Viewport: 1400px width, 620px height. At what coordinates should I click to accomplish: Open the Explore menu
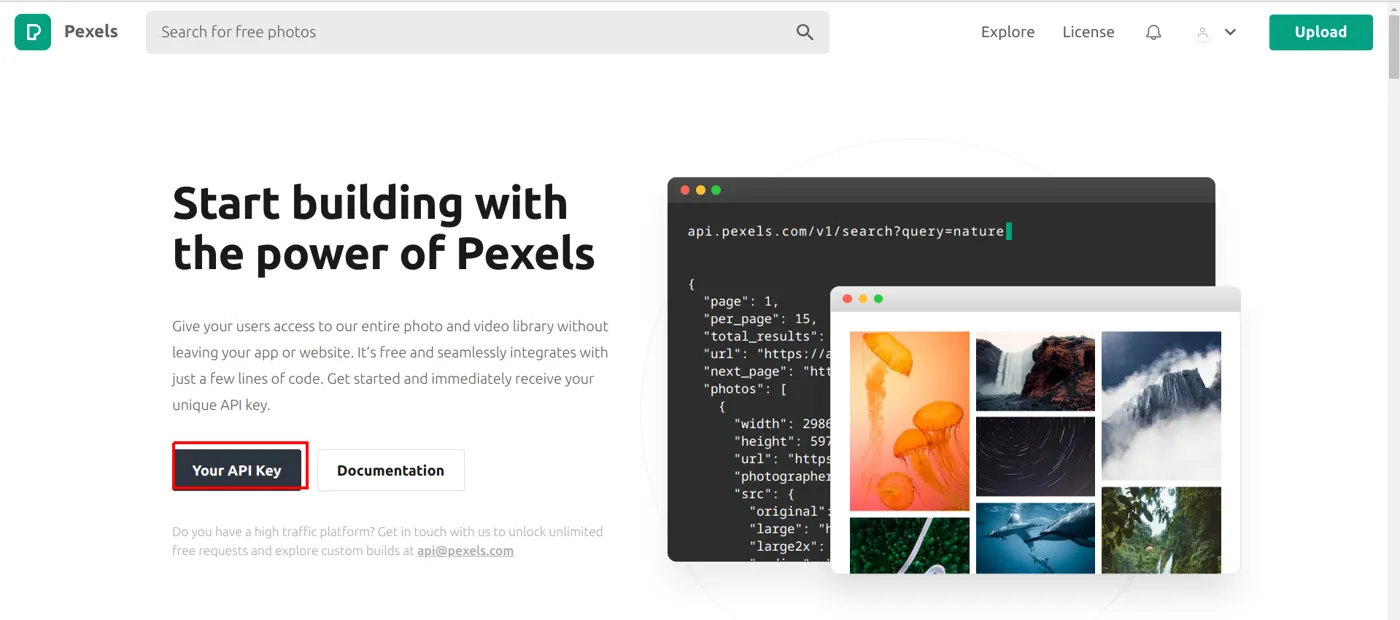1007,32
